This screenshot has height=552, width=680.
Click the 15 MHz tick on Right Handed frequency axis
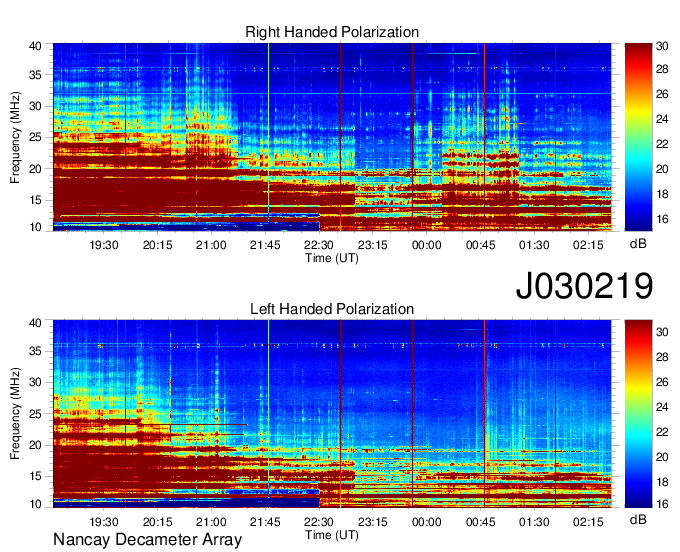click(35, 200)
